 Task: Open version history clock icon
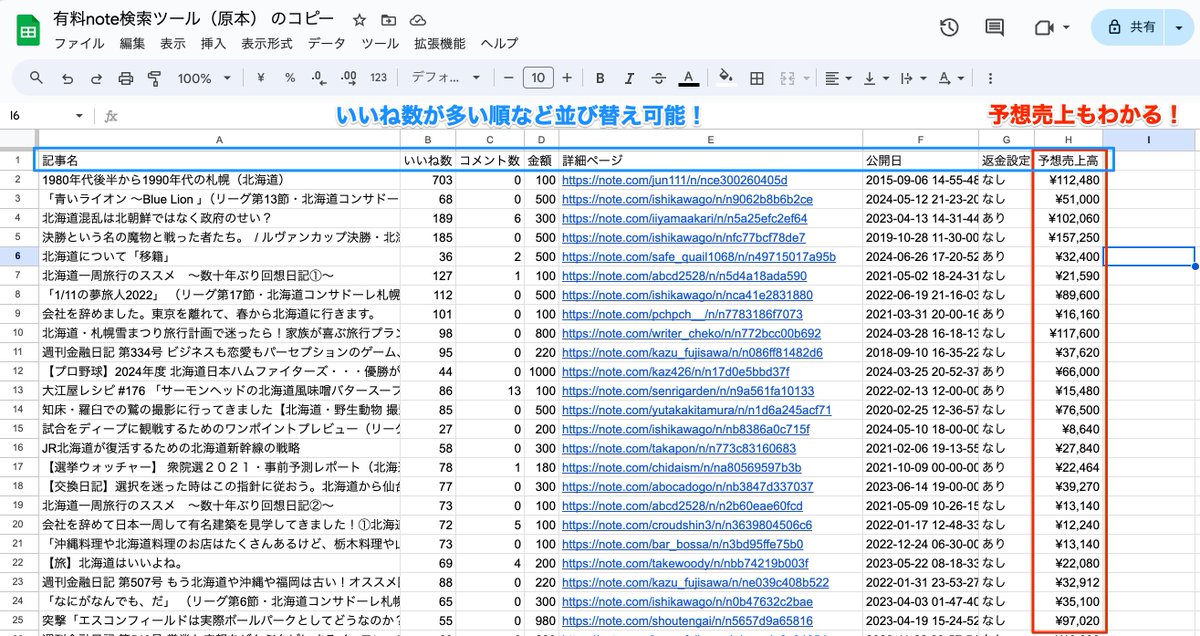[x=950, y=28]
